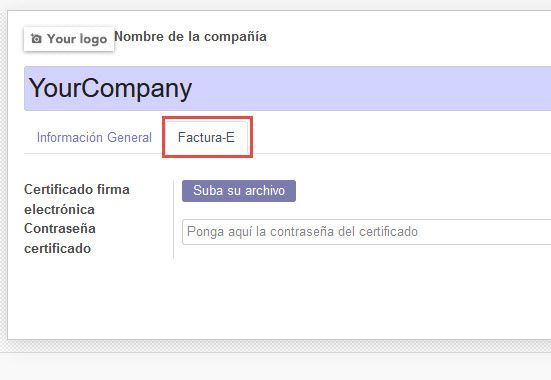This screenshot has height=380, width=551.
Task: Click the 'Ponga aquí la contraseña del certificado' placeholder
Action: click(302, 232)
